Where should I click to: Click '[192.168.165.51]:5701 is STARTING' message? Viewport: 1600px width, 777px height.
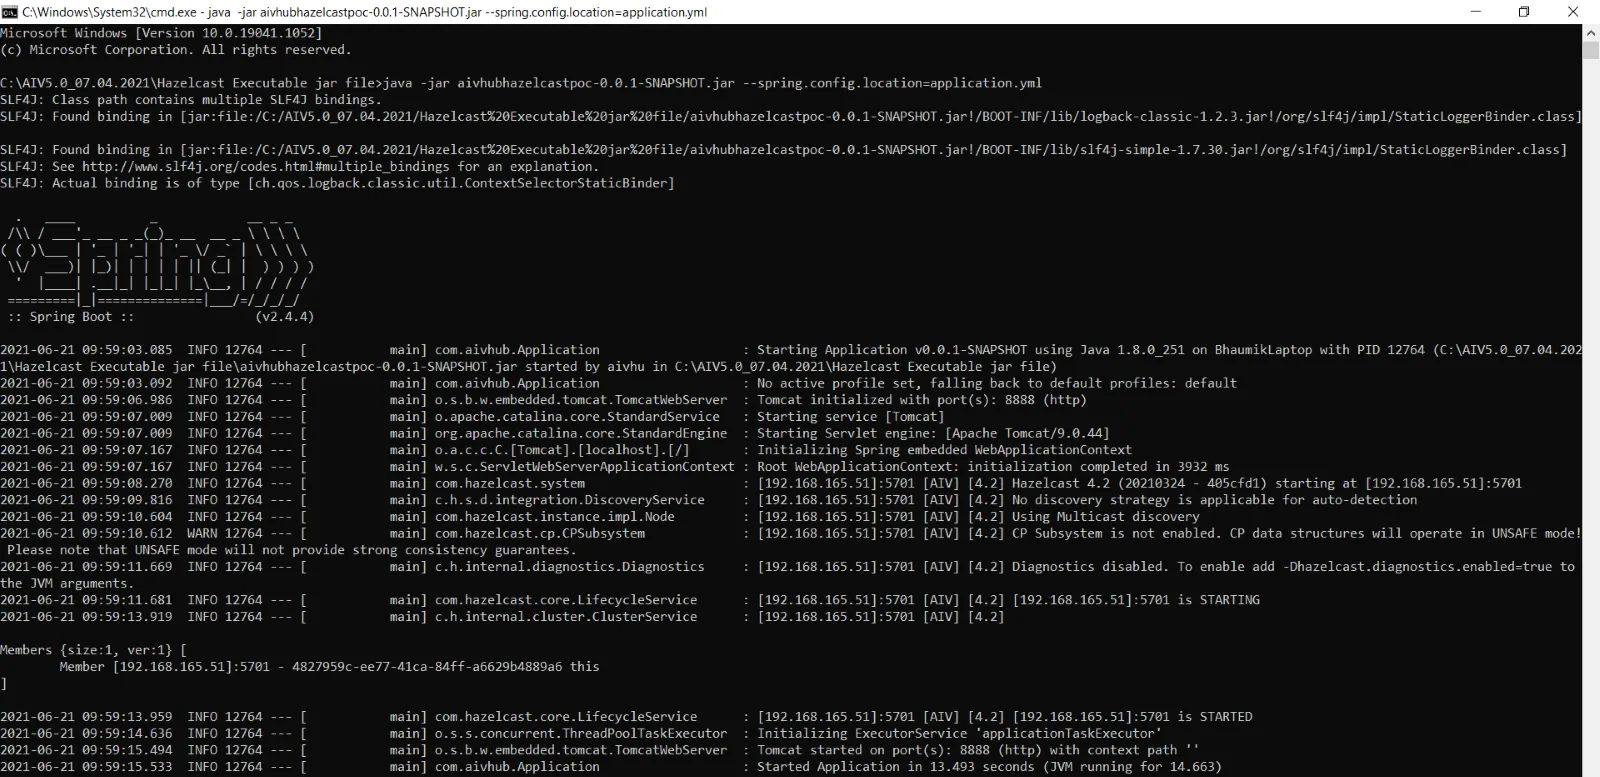[x=1136, y=600]
